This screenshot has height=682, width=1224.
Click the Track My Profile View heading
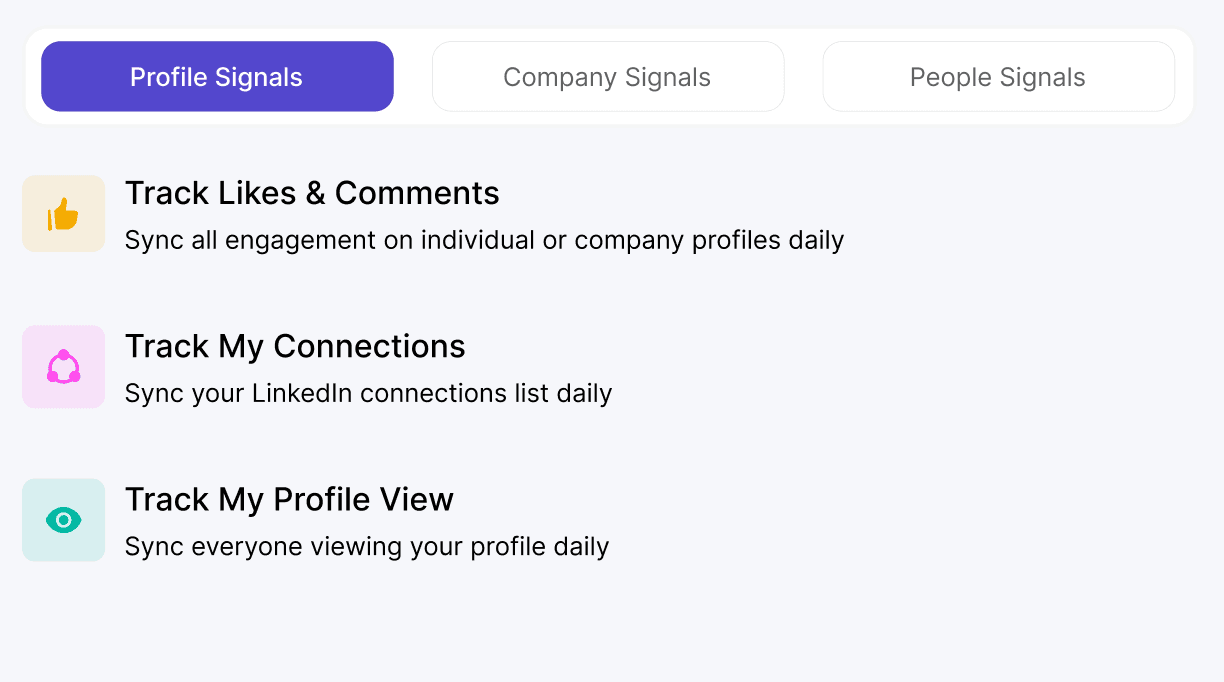pos(289,499)
